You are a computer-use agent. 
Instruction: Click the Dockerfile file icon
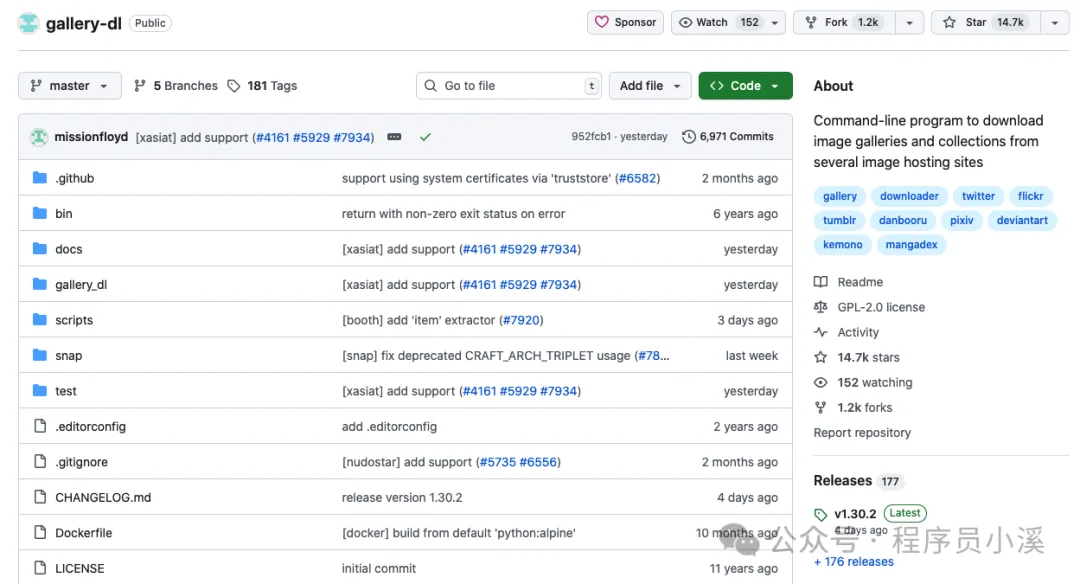tap(40, 532)
